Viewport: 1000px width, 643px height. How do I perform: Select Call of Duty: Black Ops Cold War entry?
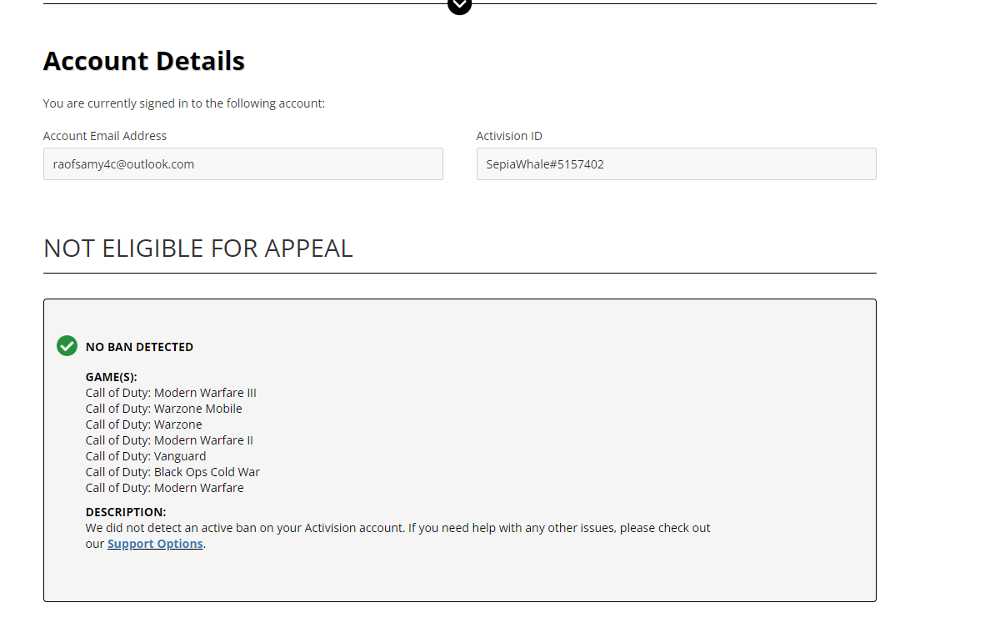click(173, 472)
